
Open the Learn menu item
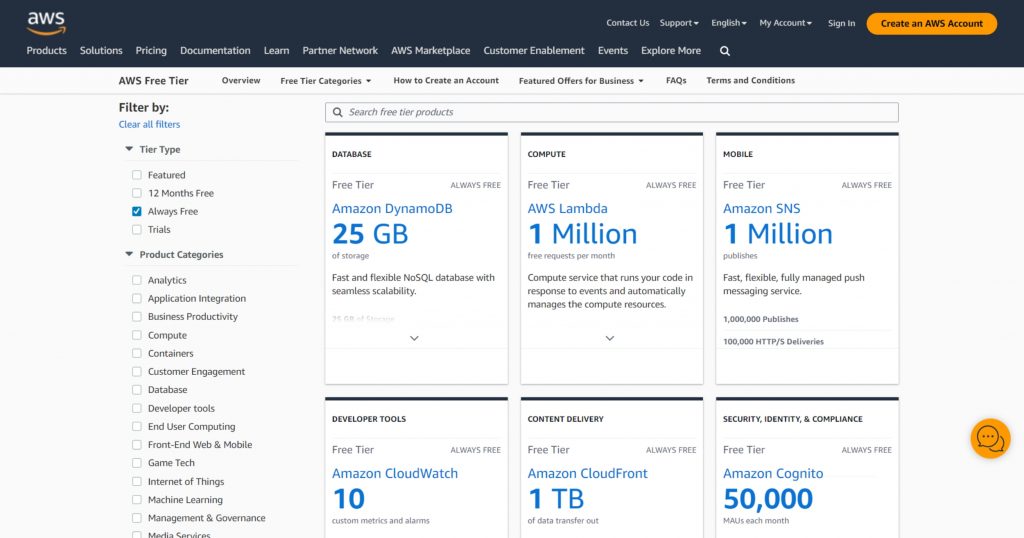tap(276, 50)
